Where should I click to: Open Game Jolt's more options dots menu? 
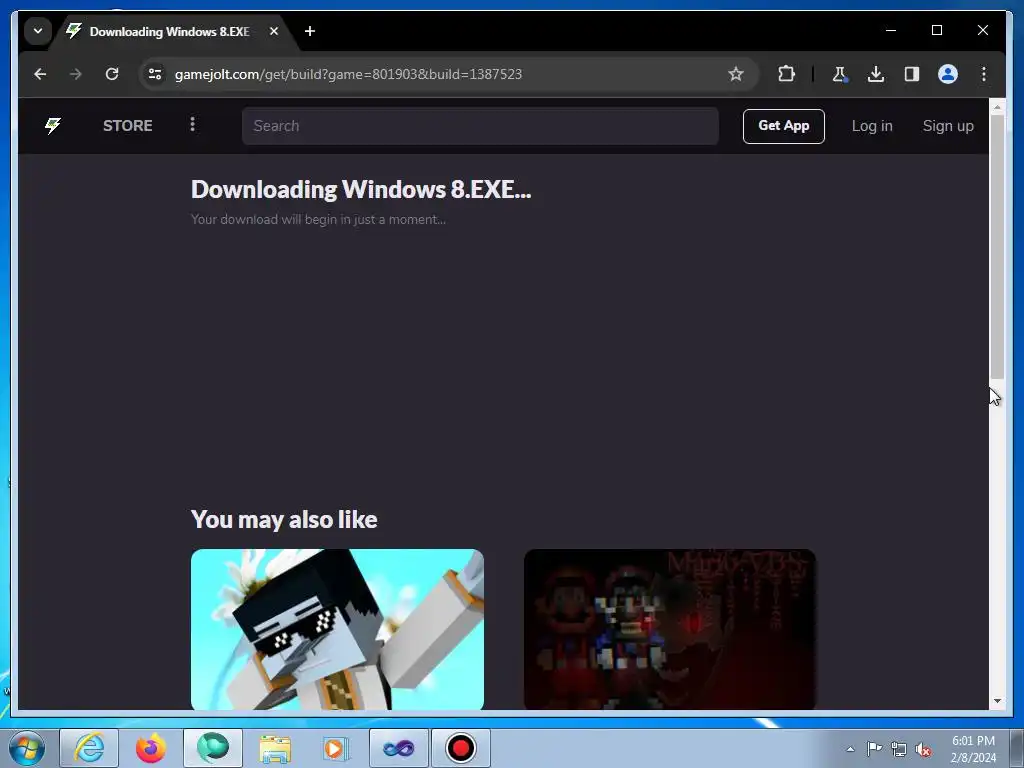192,124
